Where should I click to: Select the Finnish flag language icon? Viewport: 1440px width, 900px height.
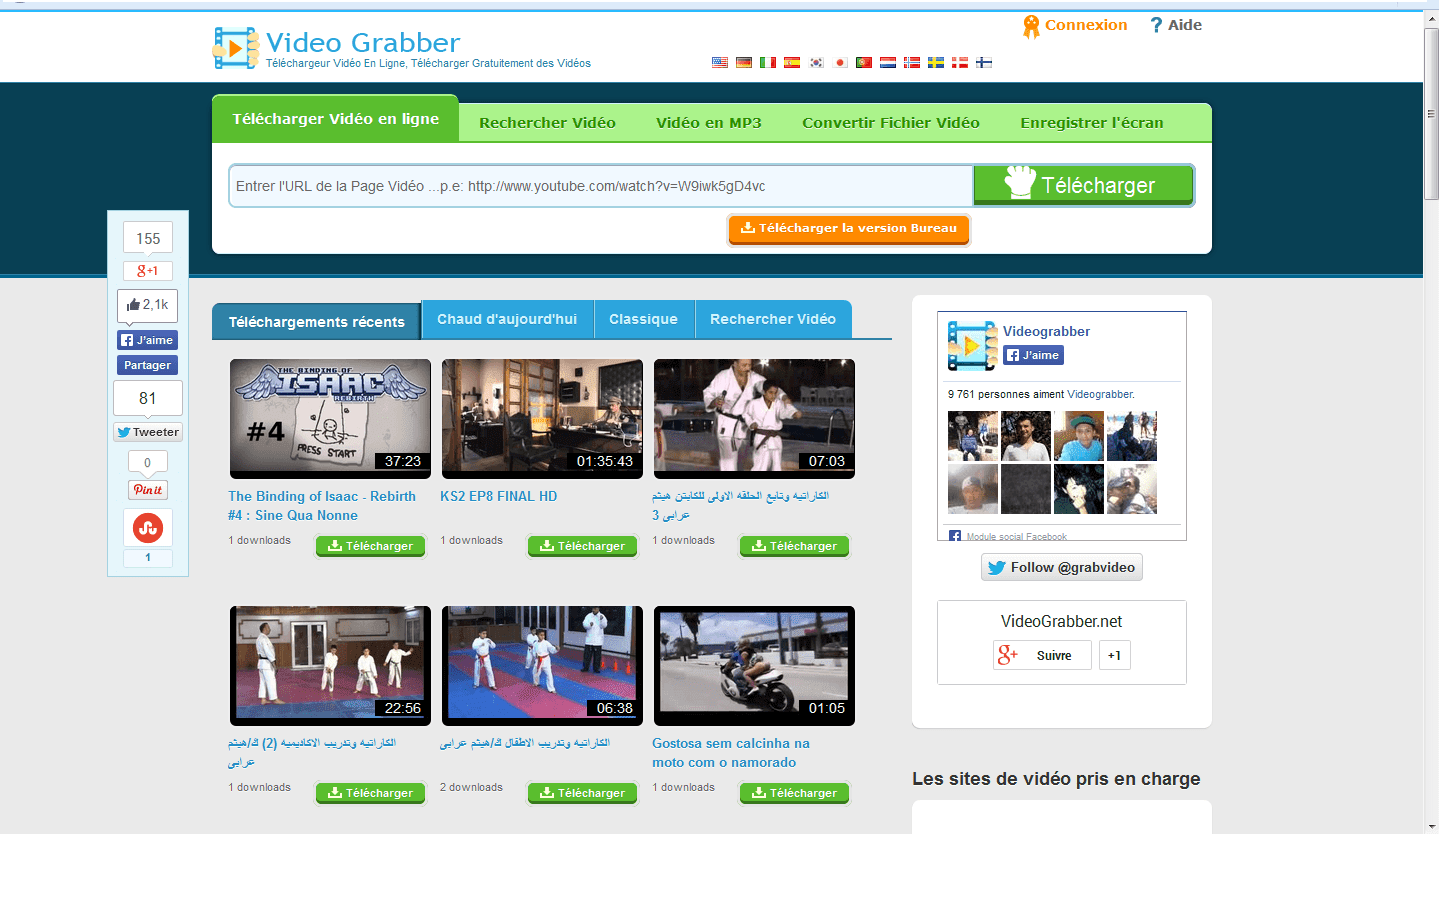984,62
